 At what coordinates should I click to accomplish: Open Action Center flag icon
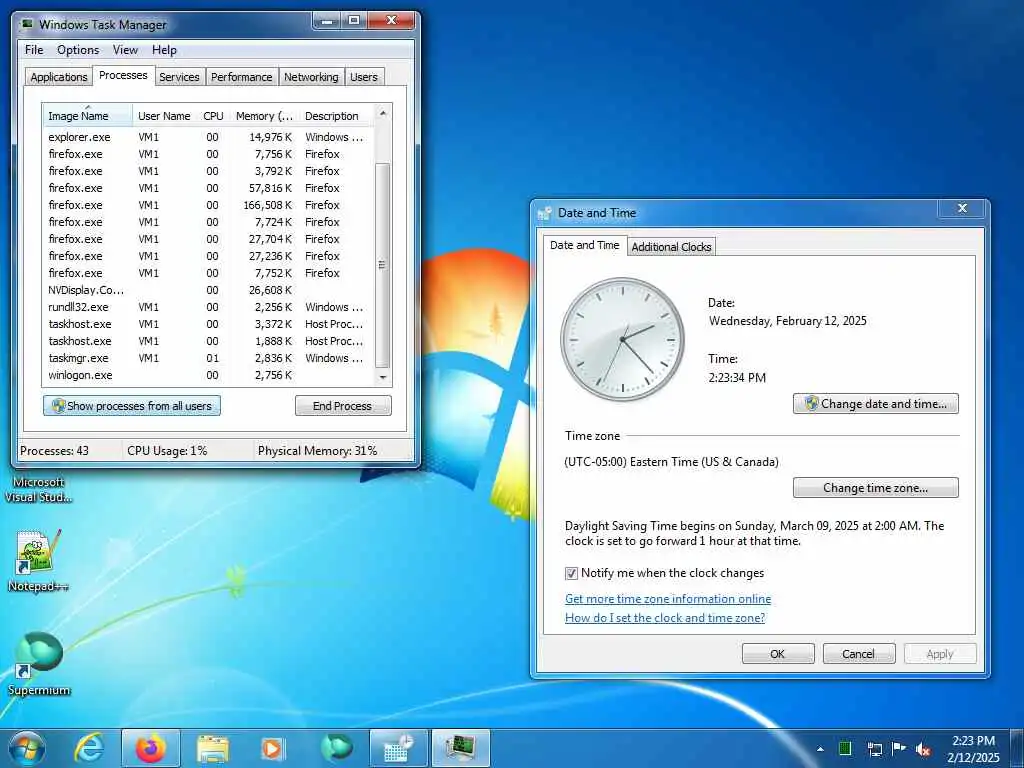click(x=899, y=749)
